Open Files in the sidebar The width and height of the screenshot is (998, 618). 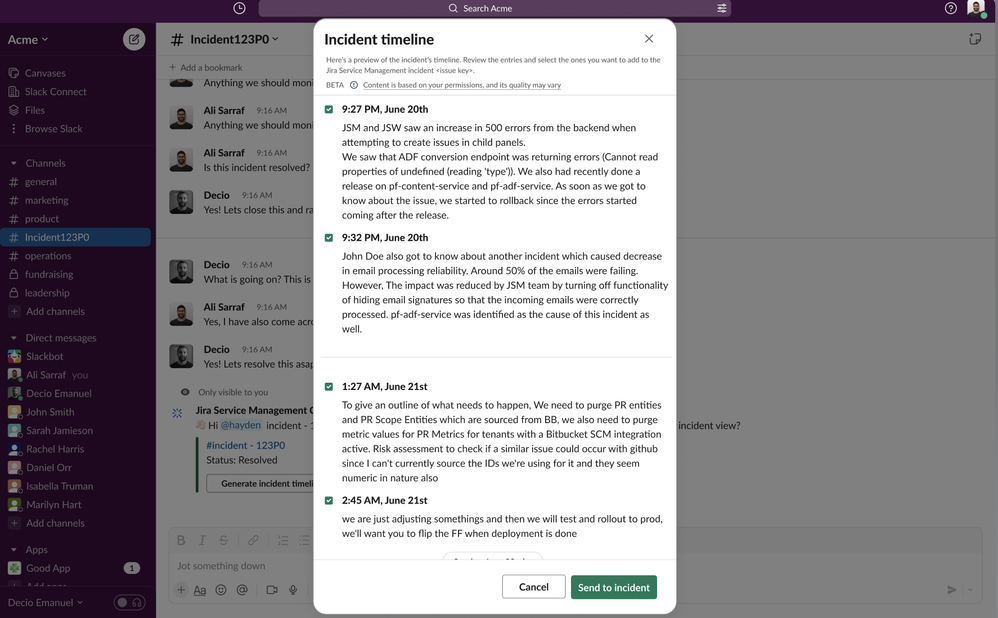(34, 110)
